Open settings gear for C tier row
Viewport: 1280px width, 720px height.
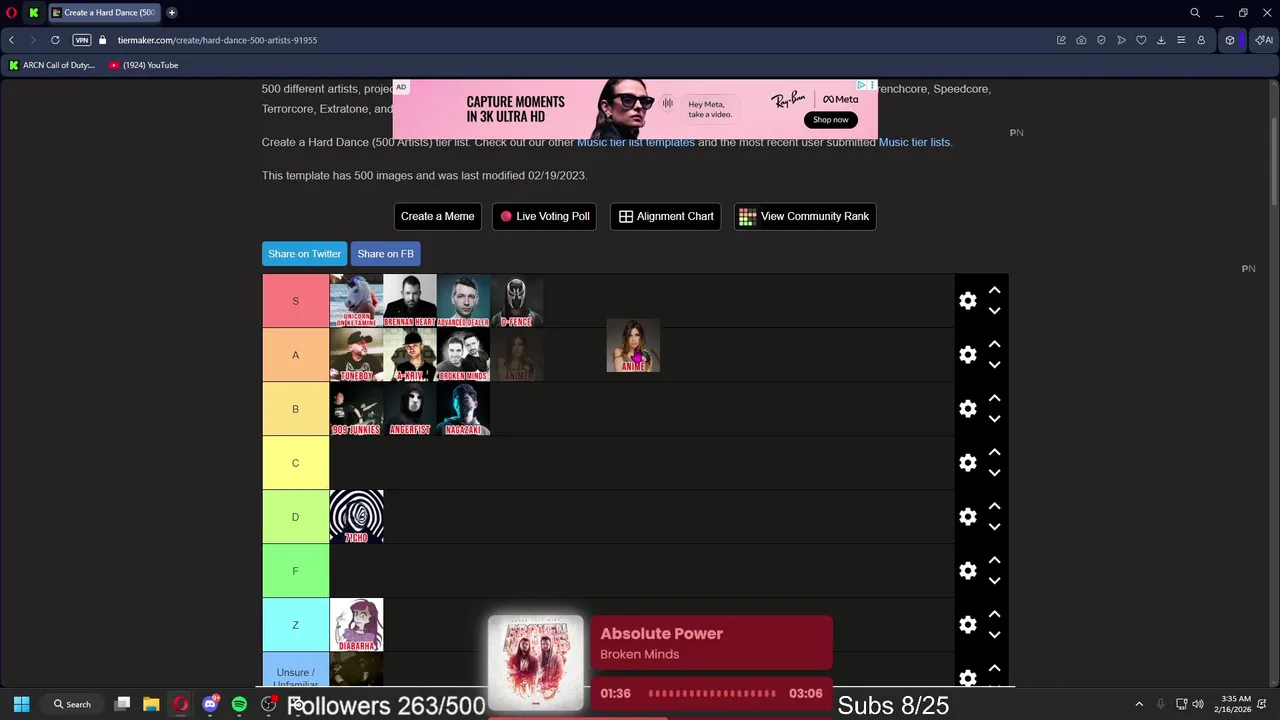[x=968, y=463]
